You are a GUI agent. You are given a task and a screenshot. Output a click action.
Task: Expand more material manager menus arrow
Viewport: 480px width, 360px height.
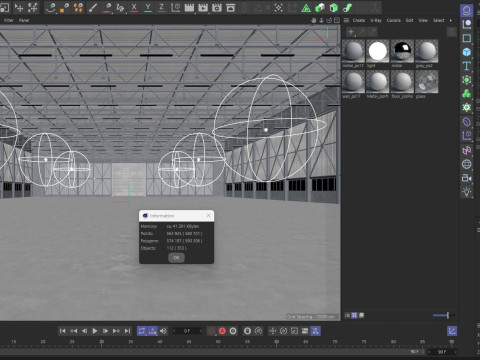(451, 20)
